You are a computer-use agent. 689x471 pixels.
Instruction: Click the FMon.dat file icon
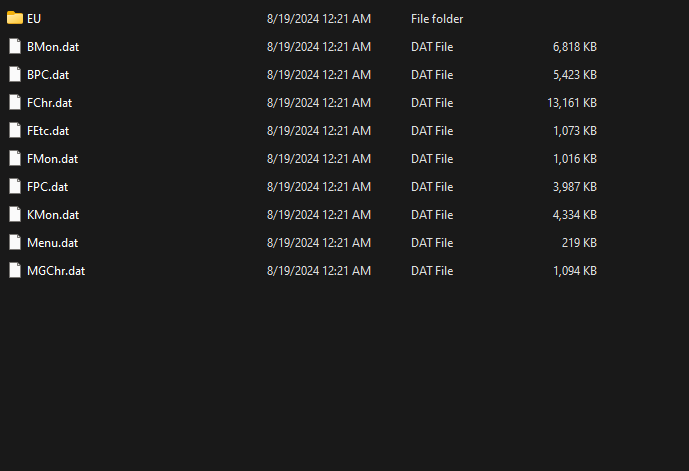tap(15, 158)
